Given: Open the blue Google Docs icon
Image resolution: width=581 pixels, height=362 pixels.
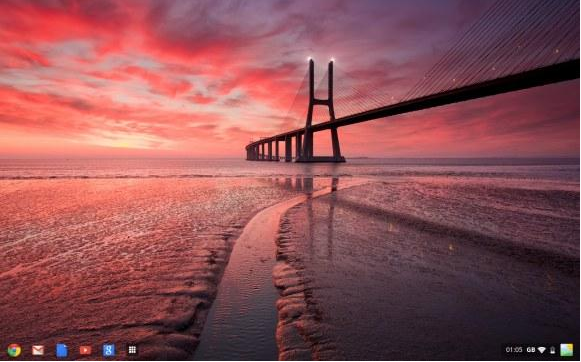Looking at the screenshot, I should [x=62, y=350].
